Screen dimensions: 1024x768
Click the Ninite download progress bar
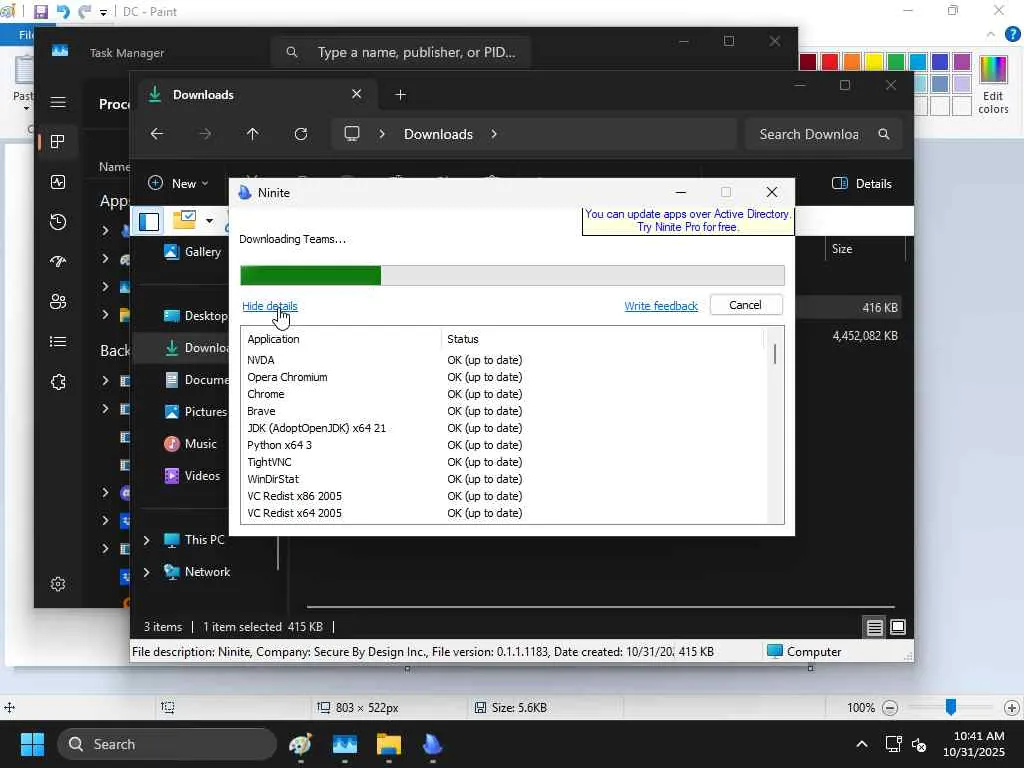tap(512, 276)
